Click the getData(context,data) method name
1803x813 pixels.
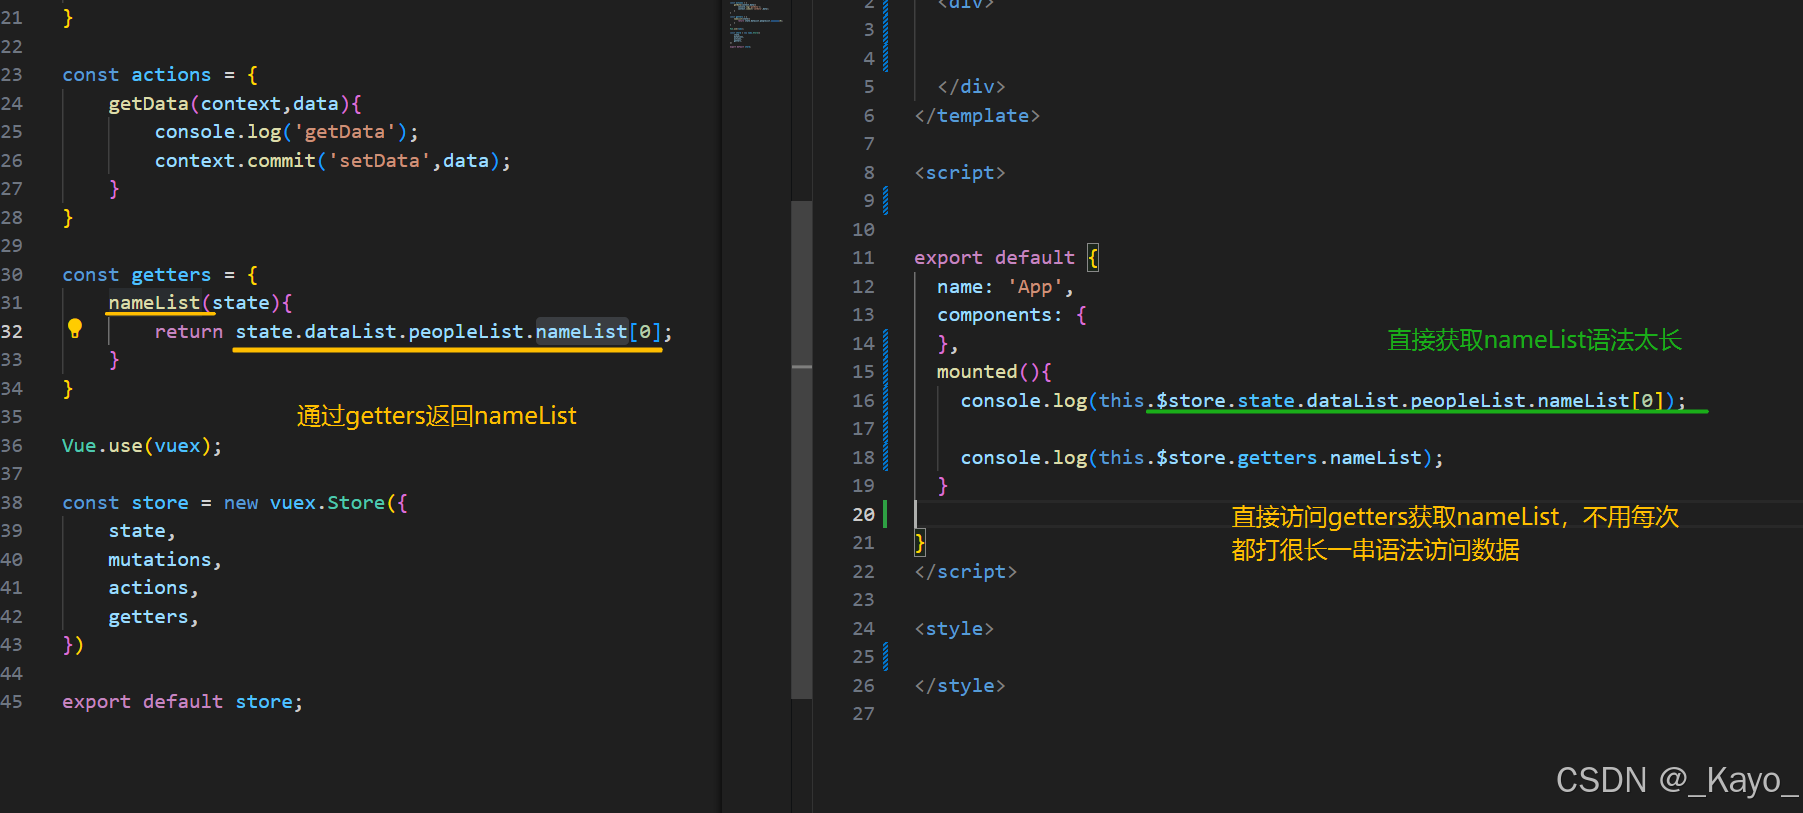[235, 104]
